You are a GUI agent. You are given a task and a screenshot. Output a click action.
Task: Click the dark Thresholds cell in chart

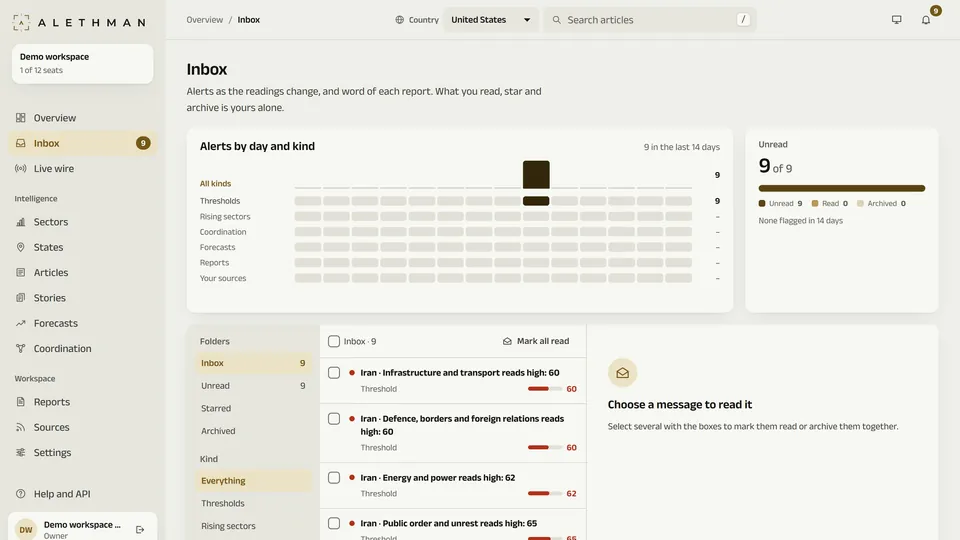coord(536,201)
